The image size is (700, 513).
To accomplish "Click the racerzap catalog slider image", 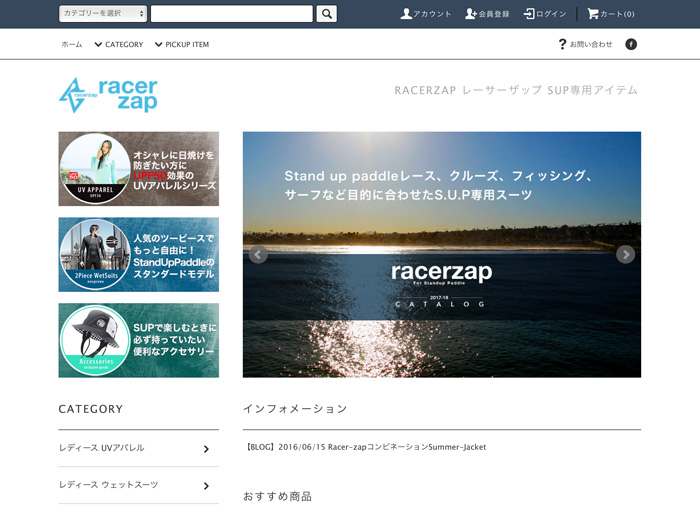I will coord(442,254).
